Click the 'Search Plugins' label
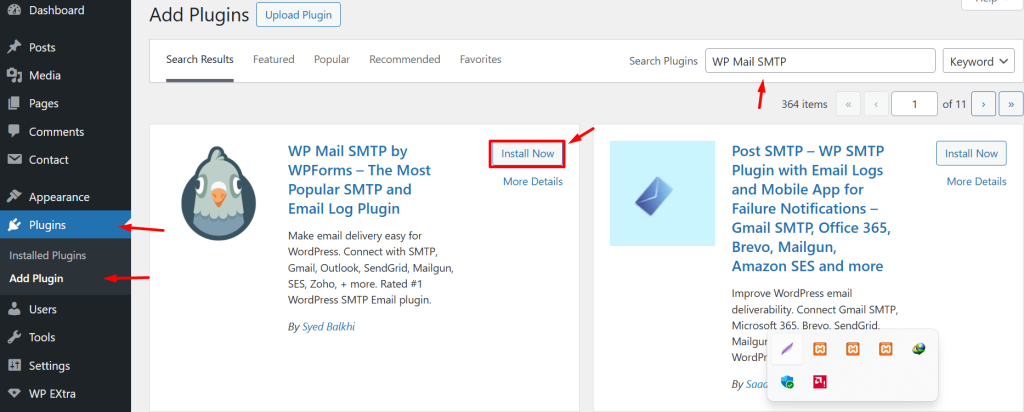Viewport: 1024px width, 412px height. point(664,61)
